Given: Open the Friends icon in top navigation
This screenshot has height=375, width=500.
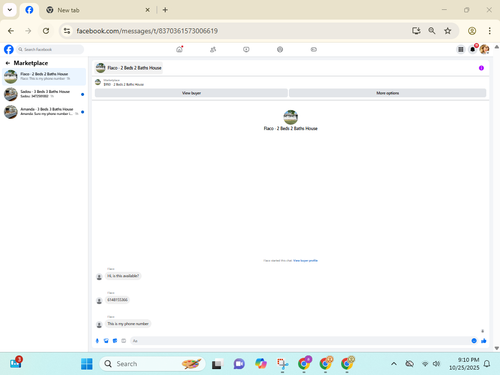Looking at the screenshot, I should [213, 49].
